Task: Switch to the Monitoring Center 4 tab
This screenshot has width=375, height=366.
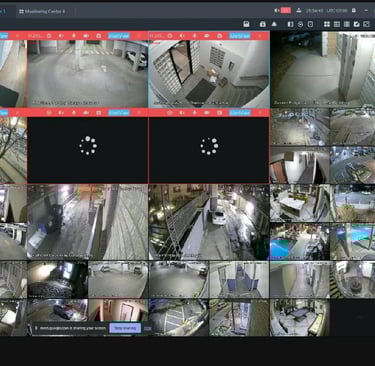Action: (42, 11)
